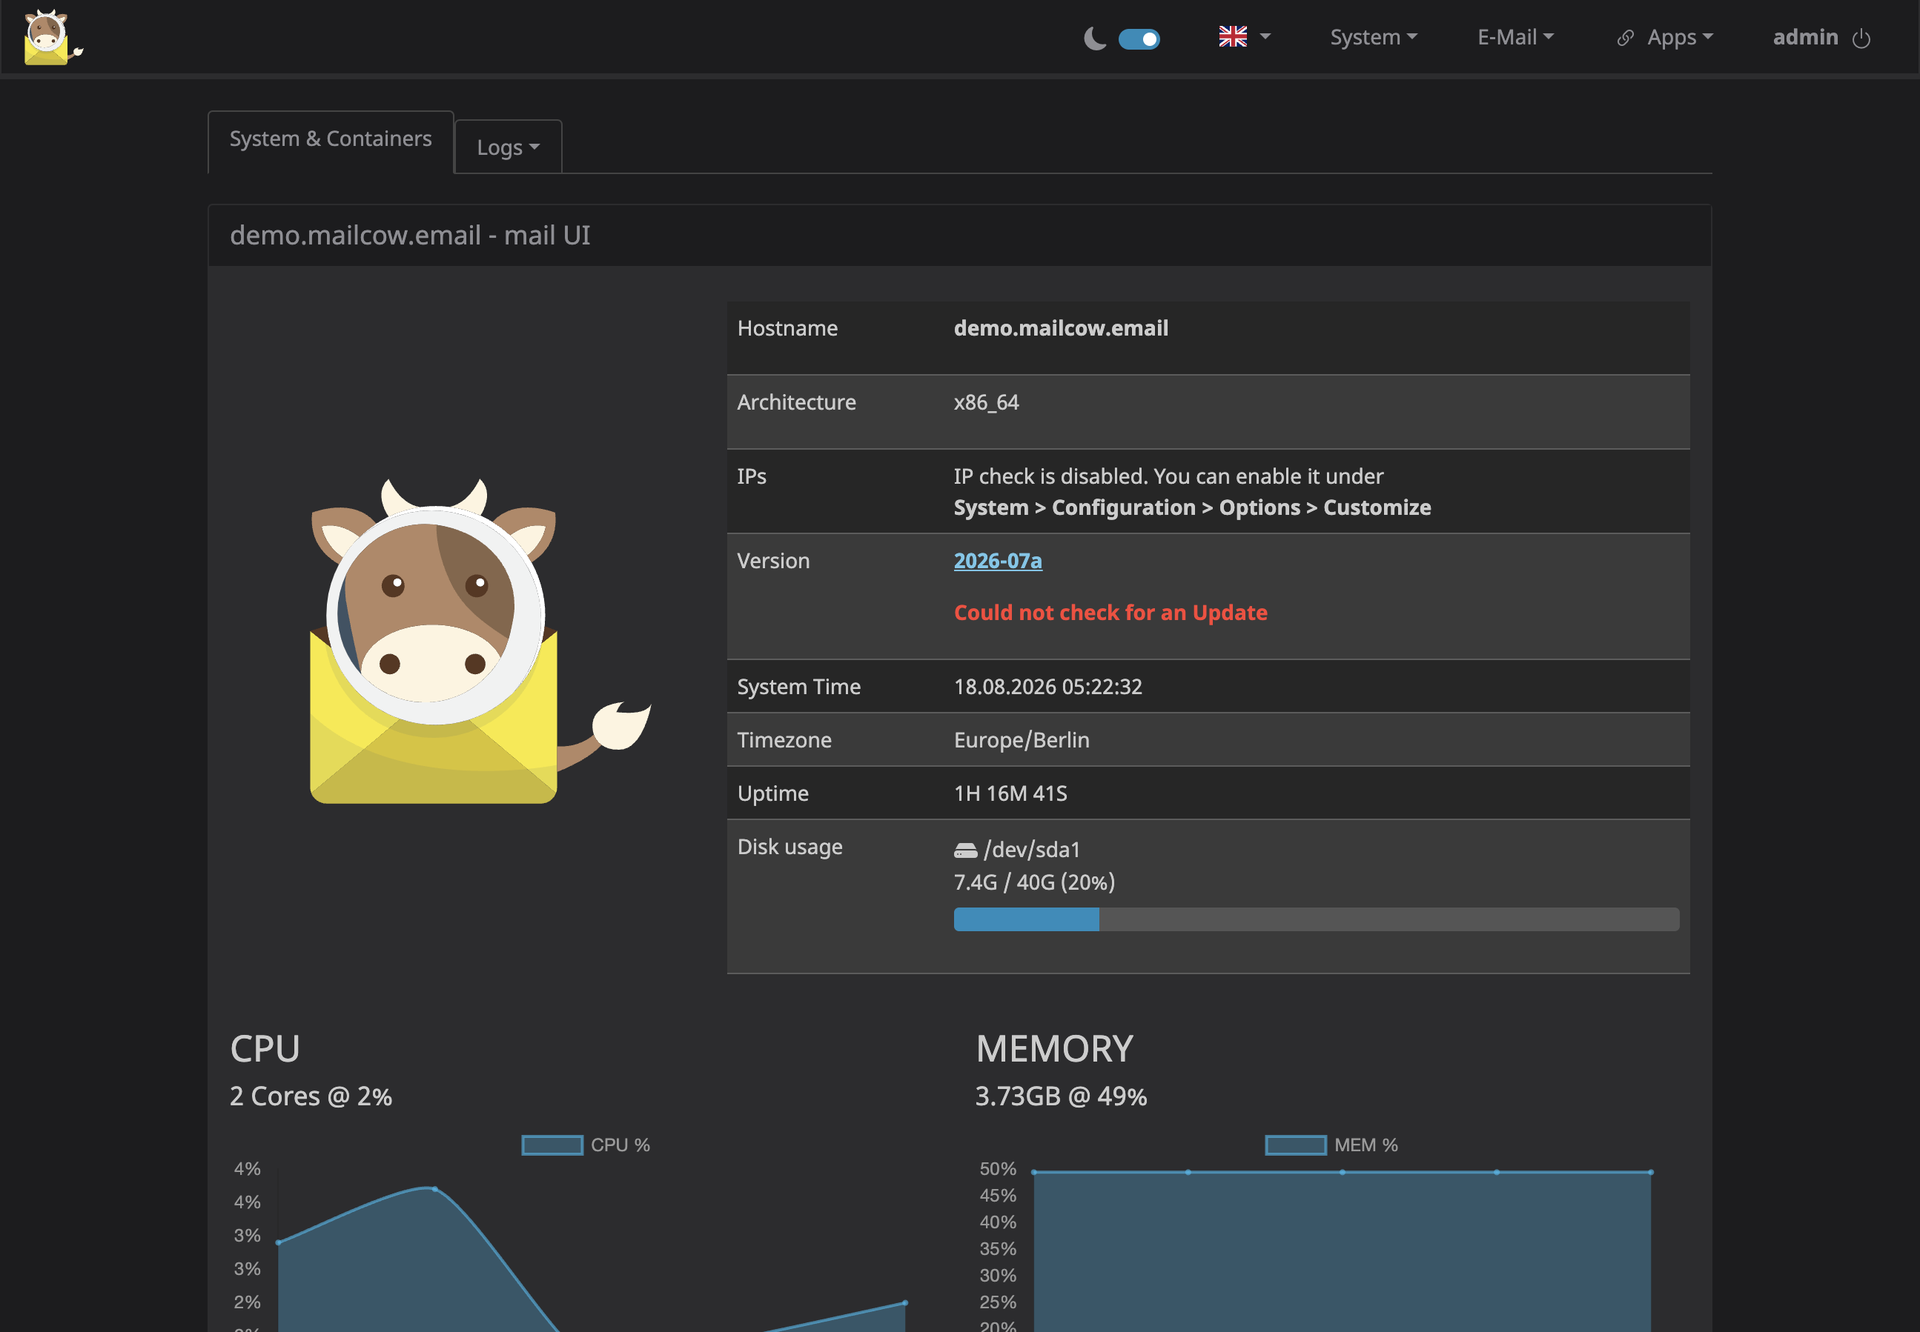
Task: Click the '3.73GB @ 49%' memory label
Action: 1061,1097
